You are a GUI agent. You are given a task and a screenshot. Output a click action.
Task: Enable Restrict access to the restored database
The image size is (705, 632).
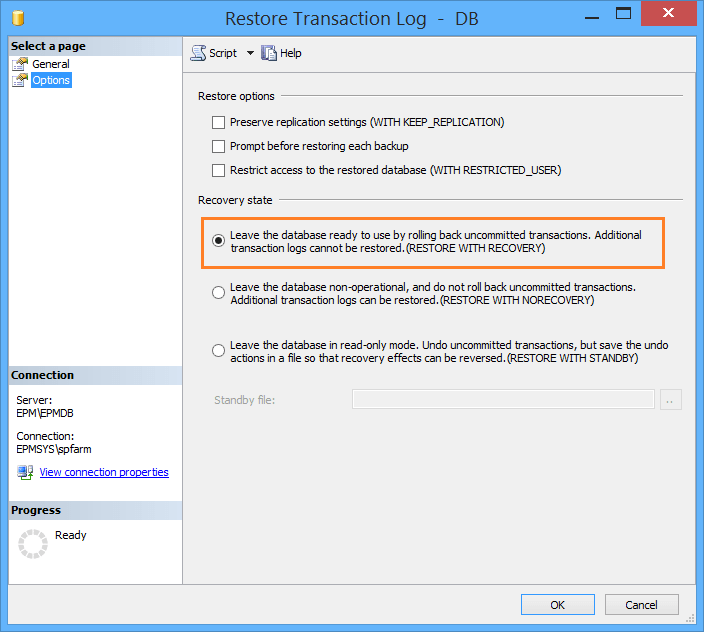219,170
